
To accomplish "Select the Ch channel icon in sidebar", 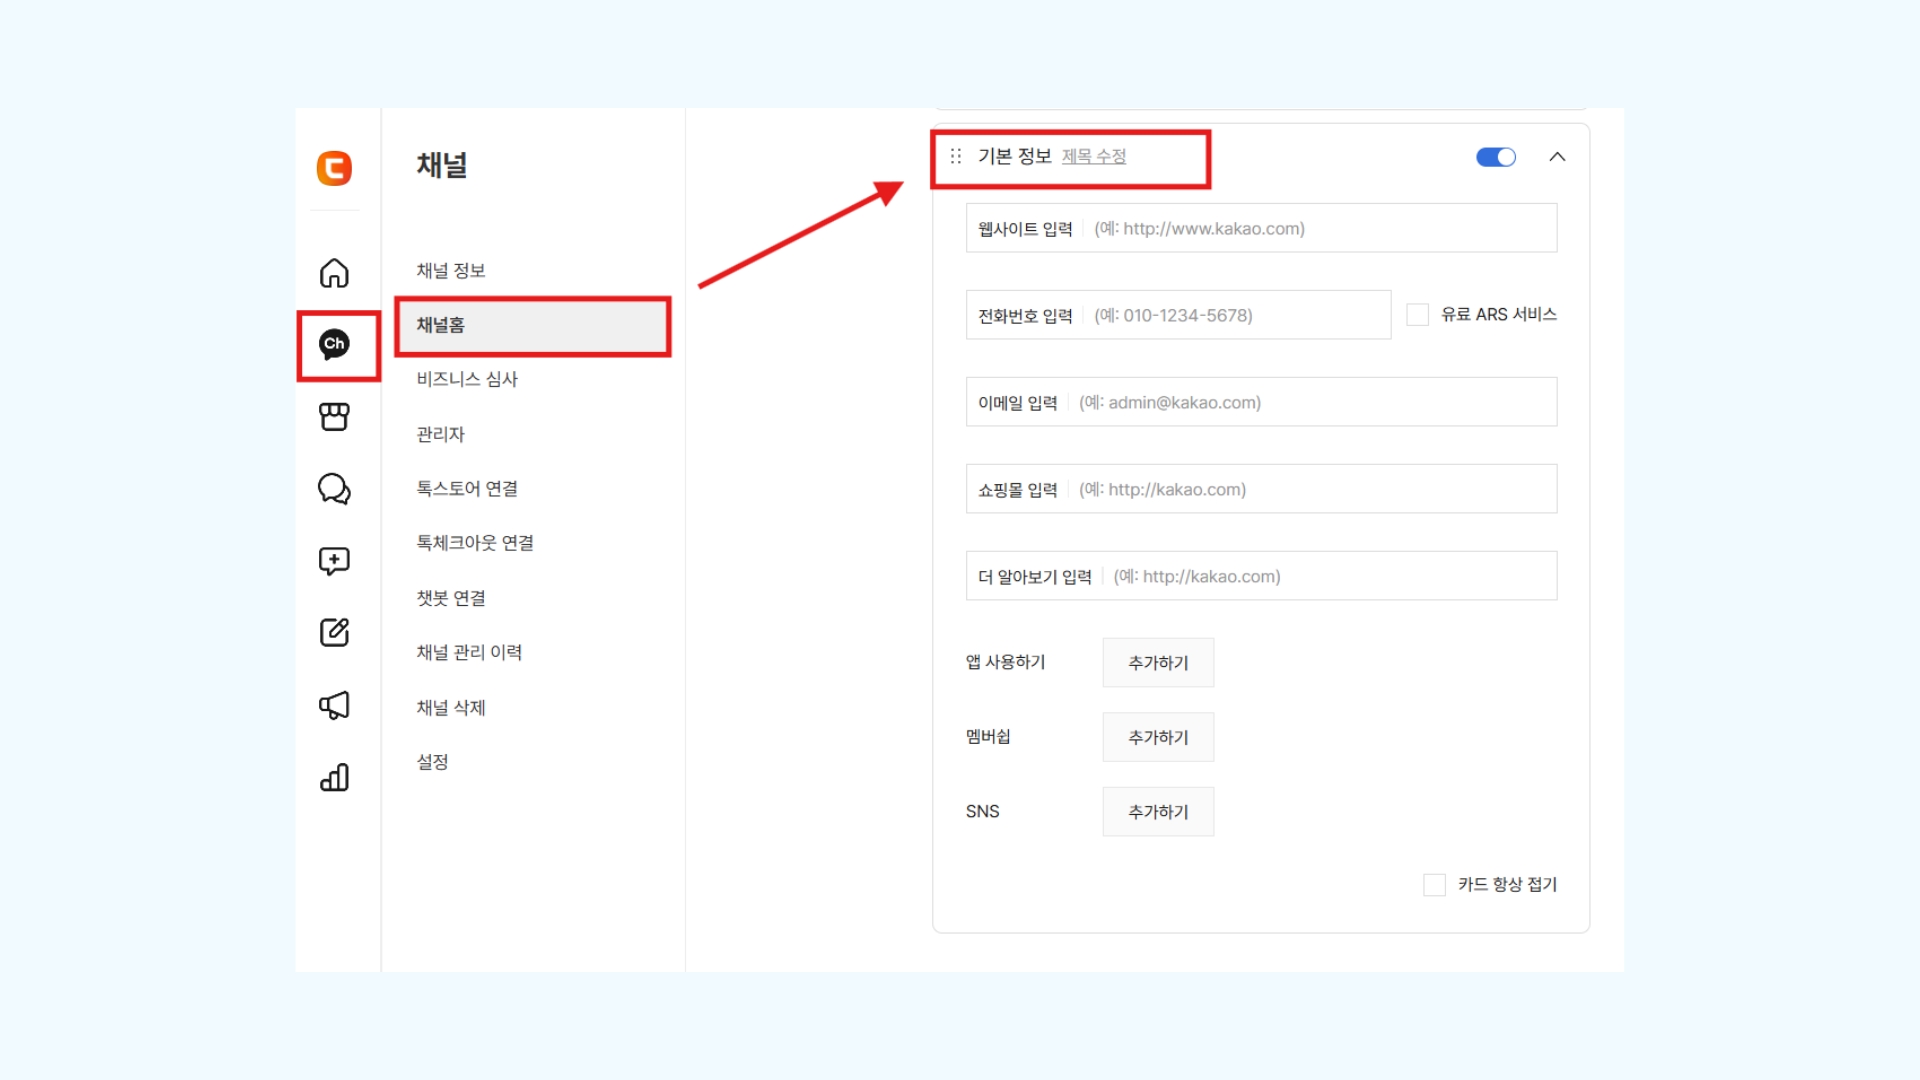I will pyautogui.click(x=334, y=344).
